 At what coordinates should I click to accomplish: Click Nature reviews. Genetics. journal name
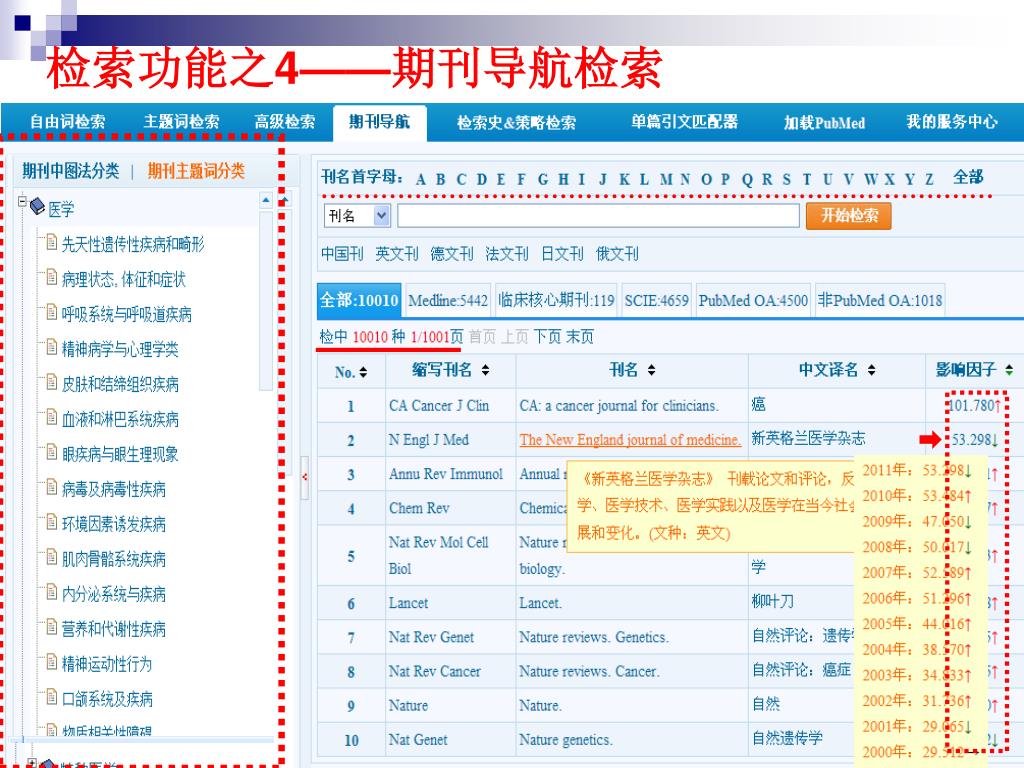point(594,637)
